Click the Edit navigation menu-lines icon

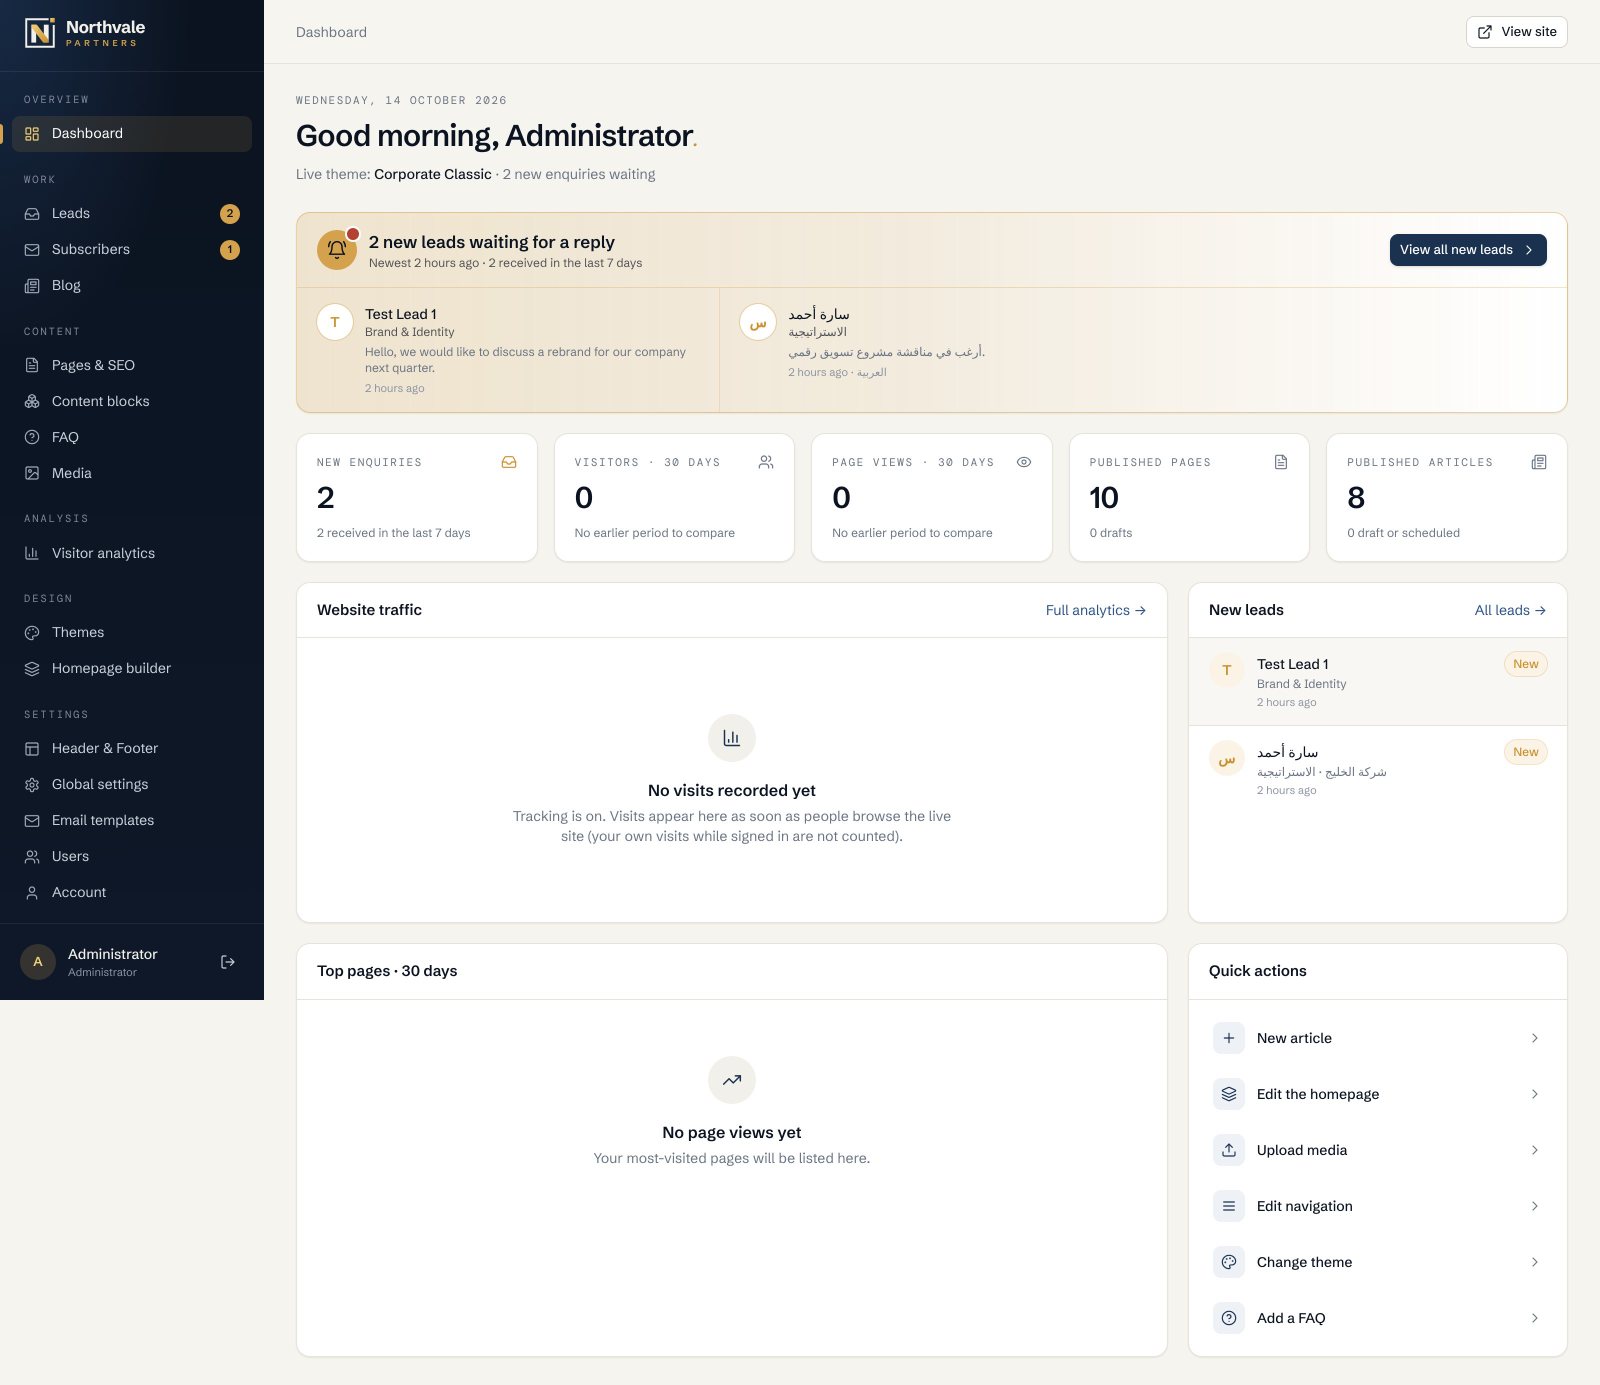[x=1229, y=1206]
